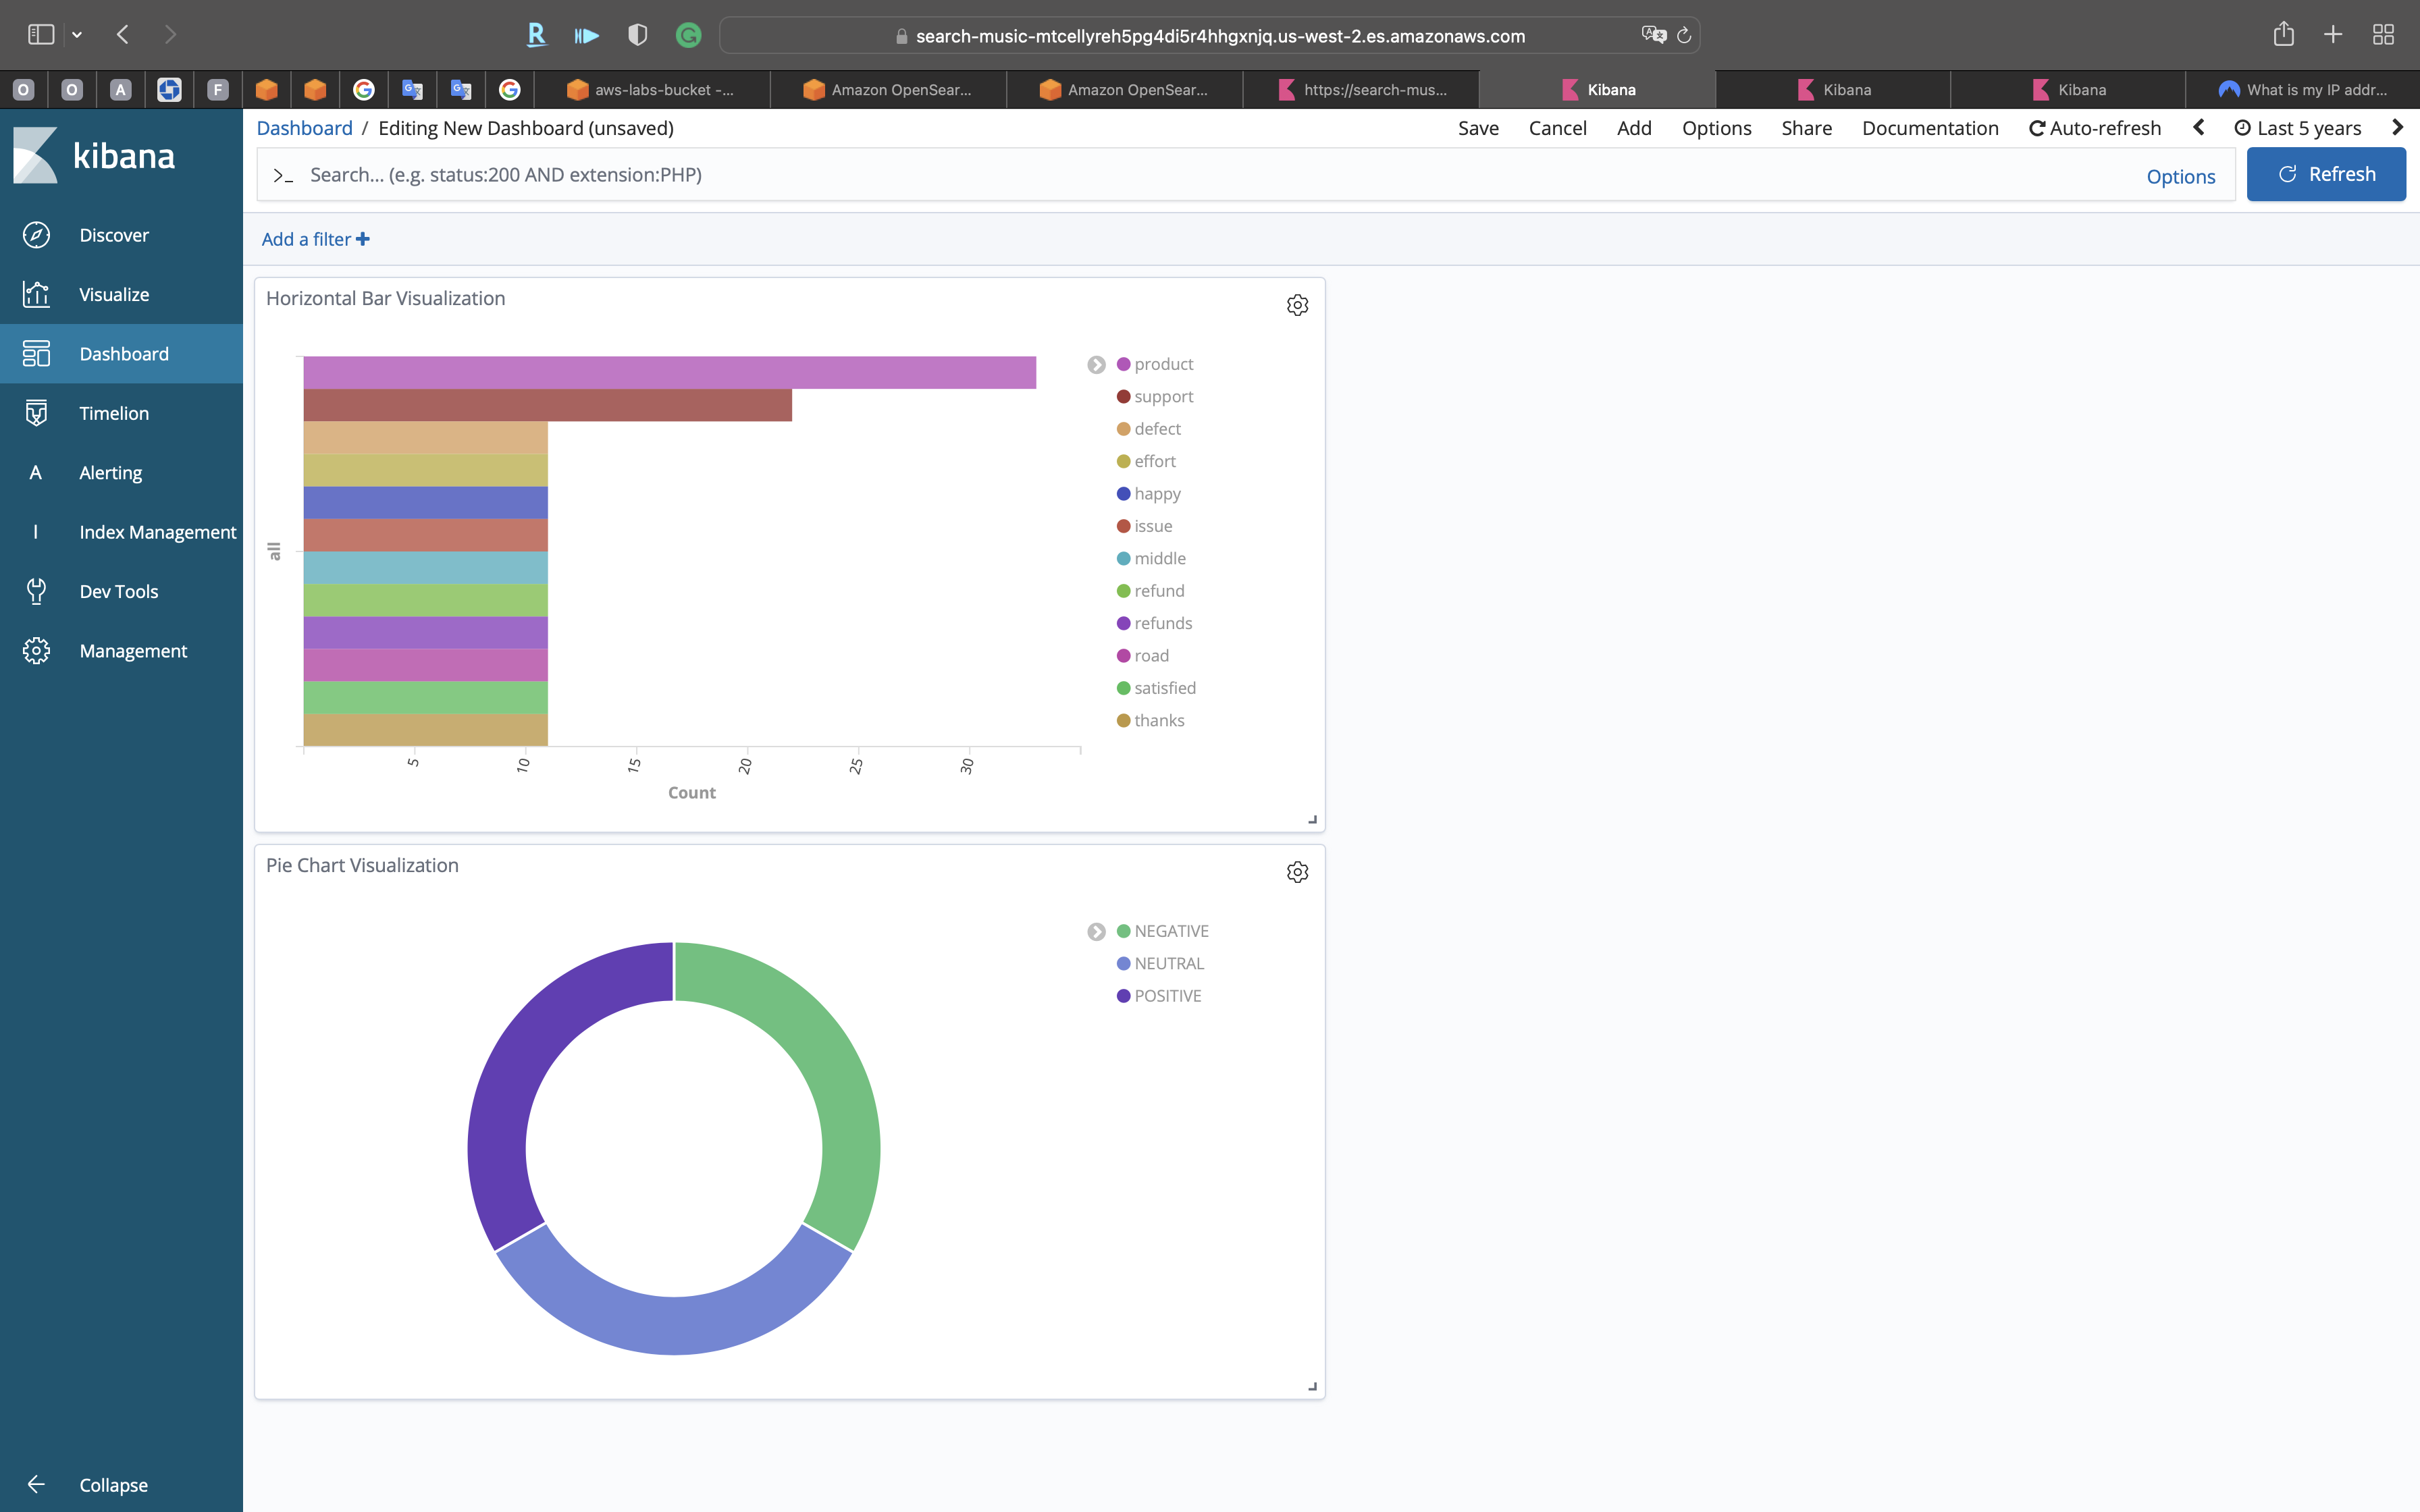
Task: Open Dev Tools wrench icon
Action: (x=36, y=591)
